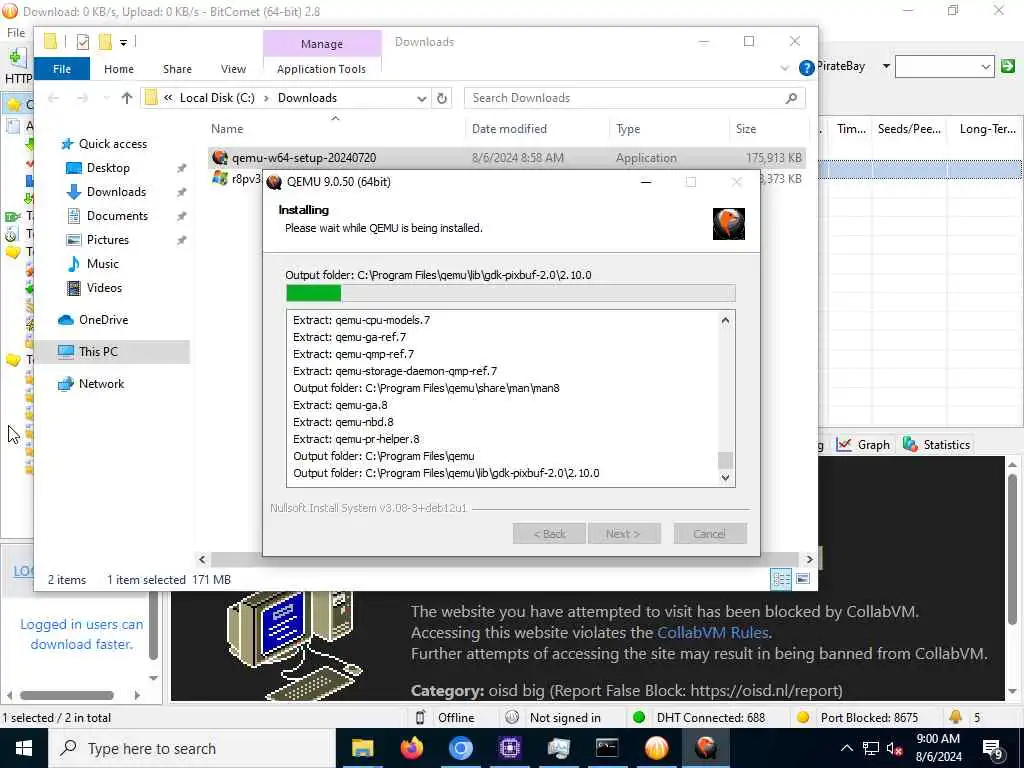
Task: Click the search magnifier icon in Explorer
Action: coord(792,98)
